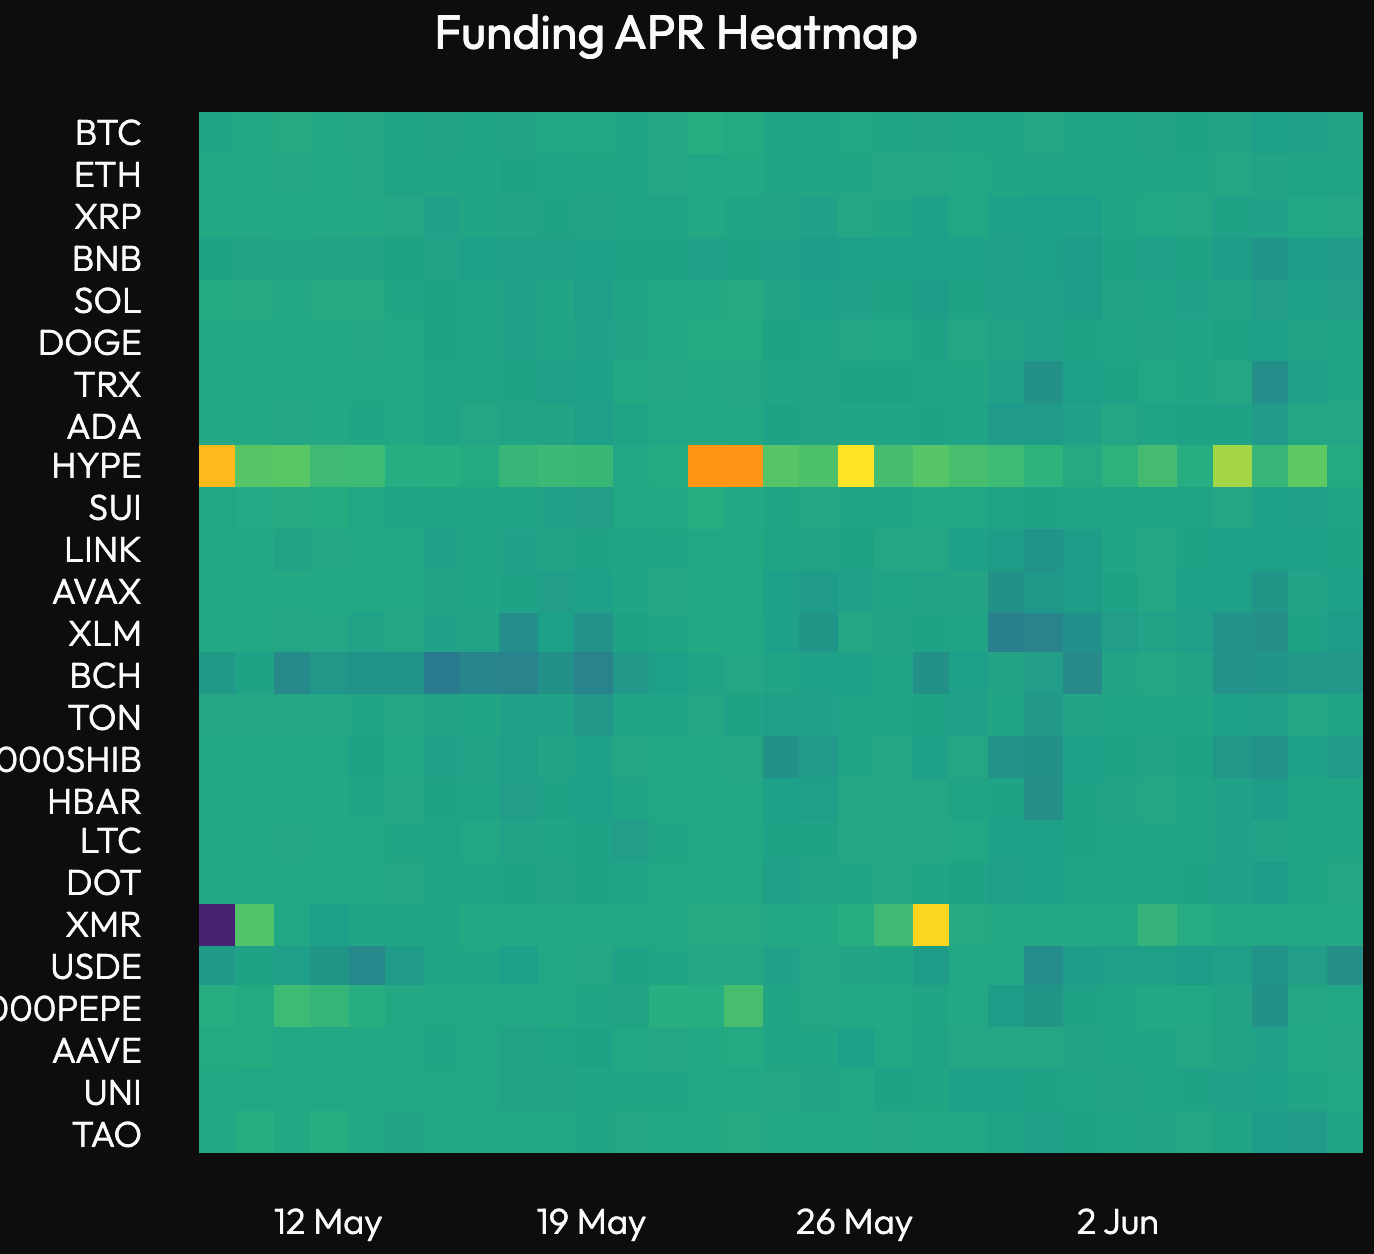Click the XMR row label
The image size is (1374, 1254).
(104, 925)
